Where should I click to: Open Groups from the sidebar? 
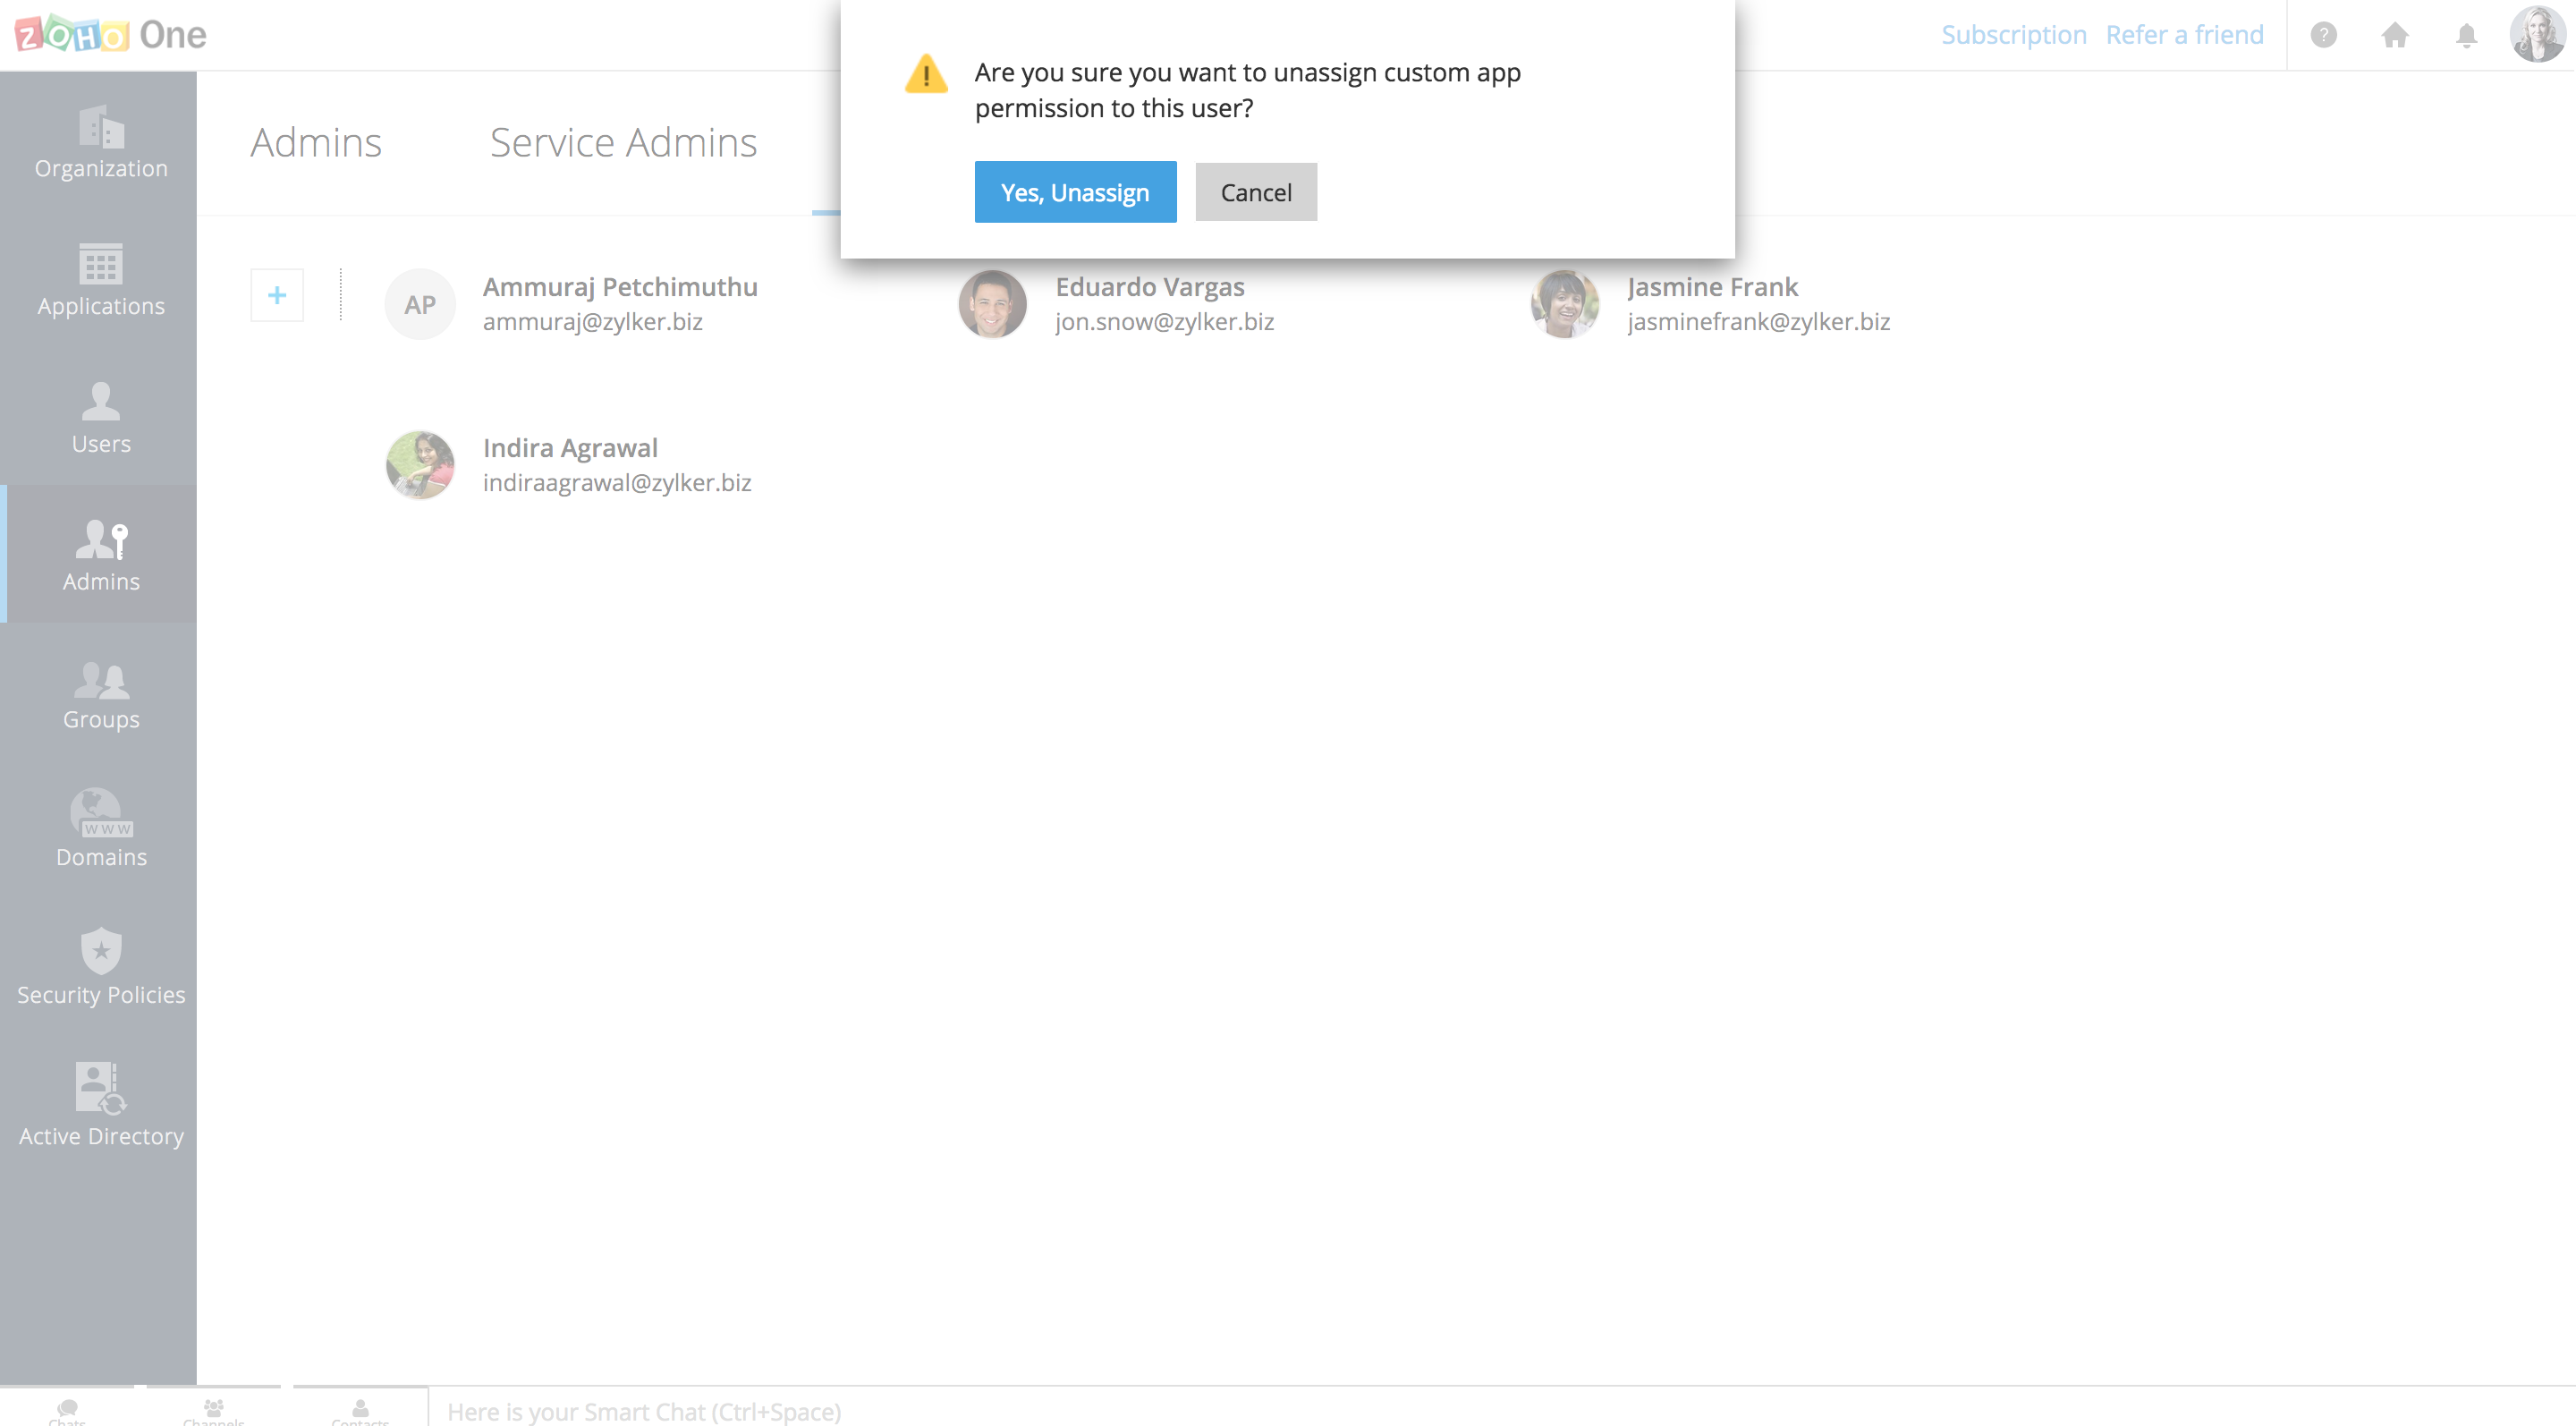(x=101, y=694)
